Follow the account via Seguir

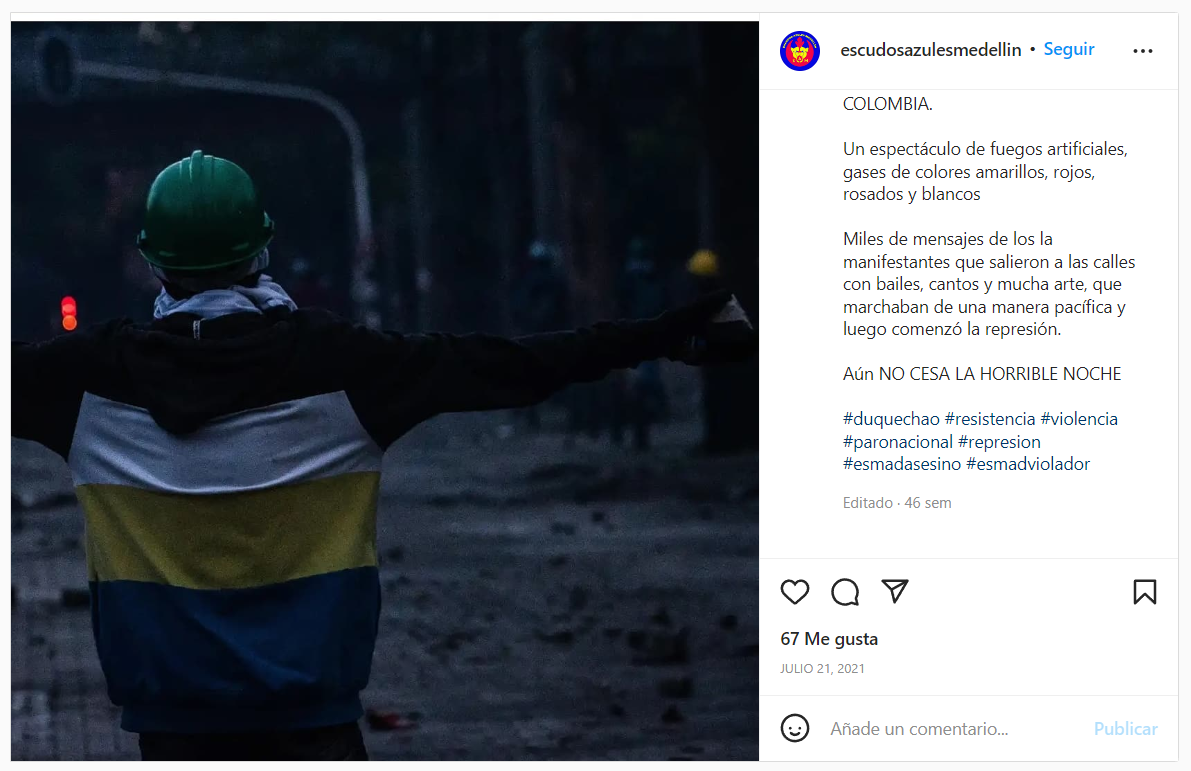(1069, 49)
